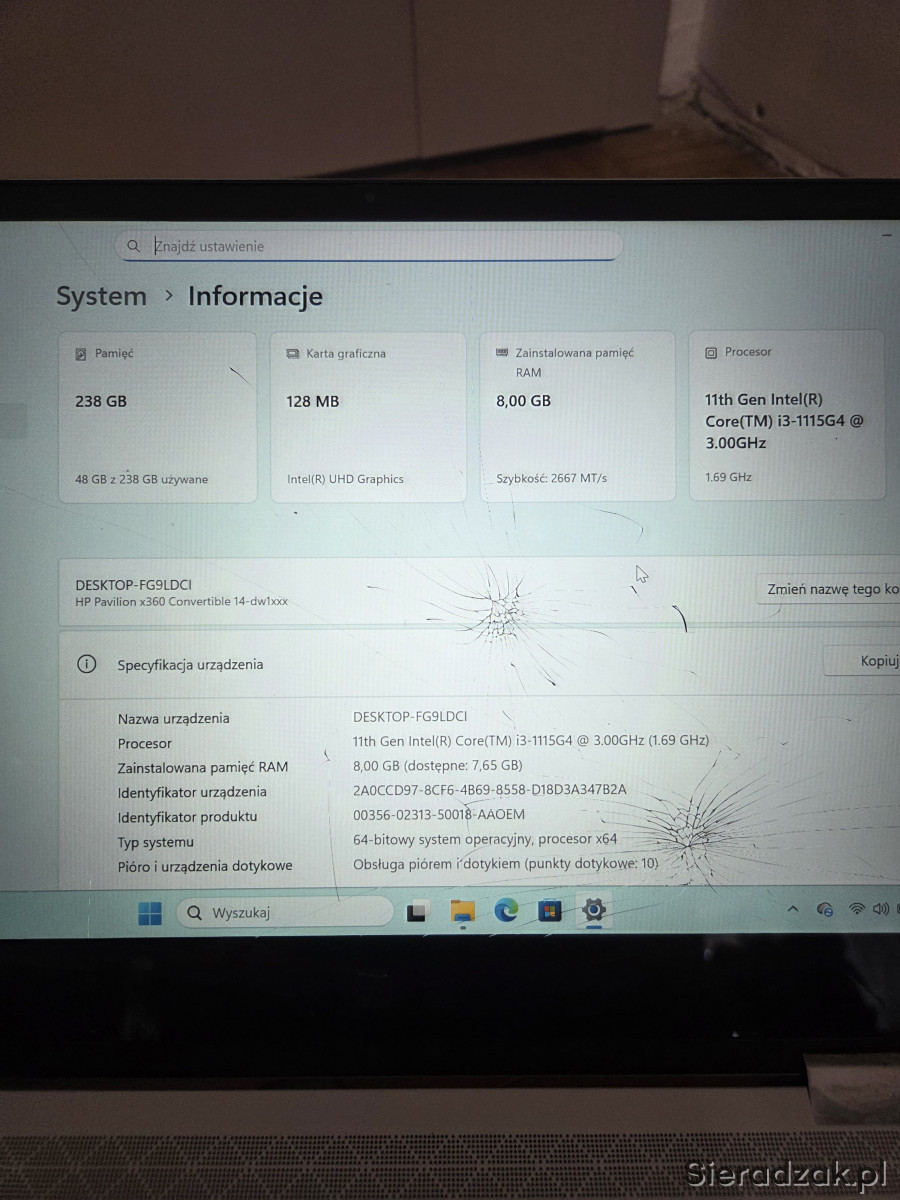Click the Settings gear taskbar icon
Screen dimensions: 900x1200
(594, 909)
